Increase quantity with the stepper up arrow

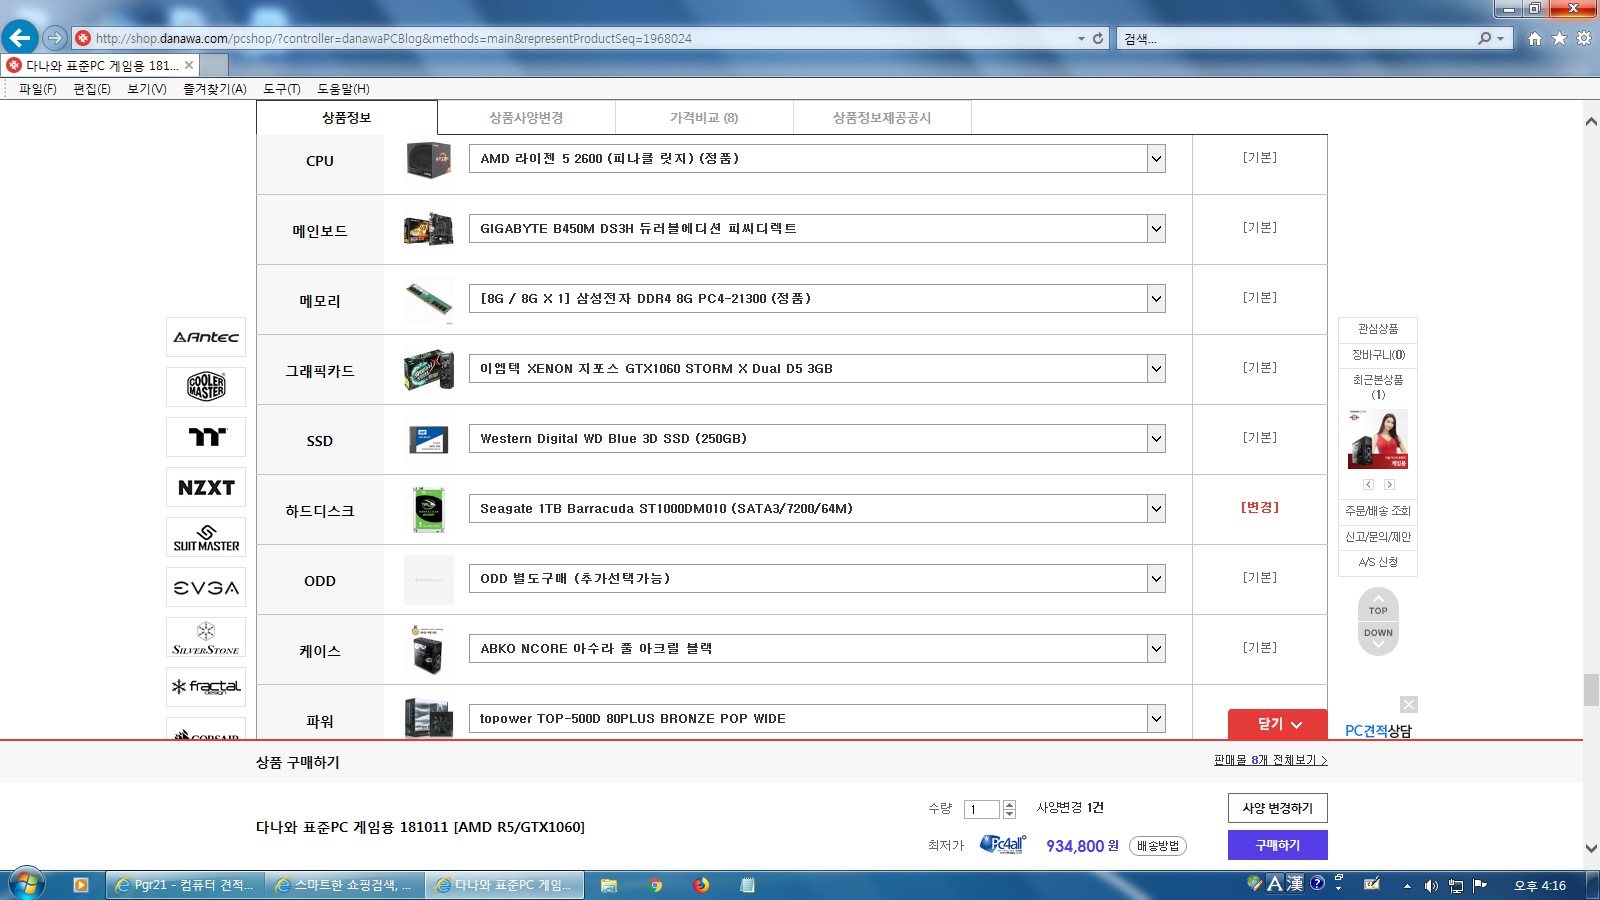coord(1009,804)
